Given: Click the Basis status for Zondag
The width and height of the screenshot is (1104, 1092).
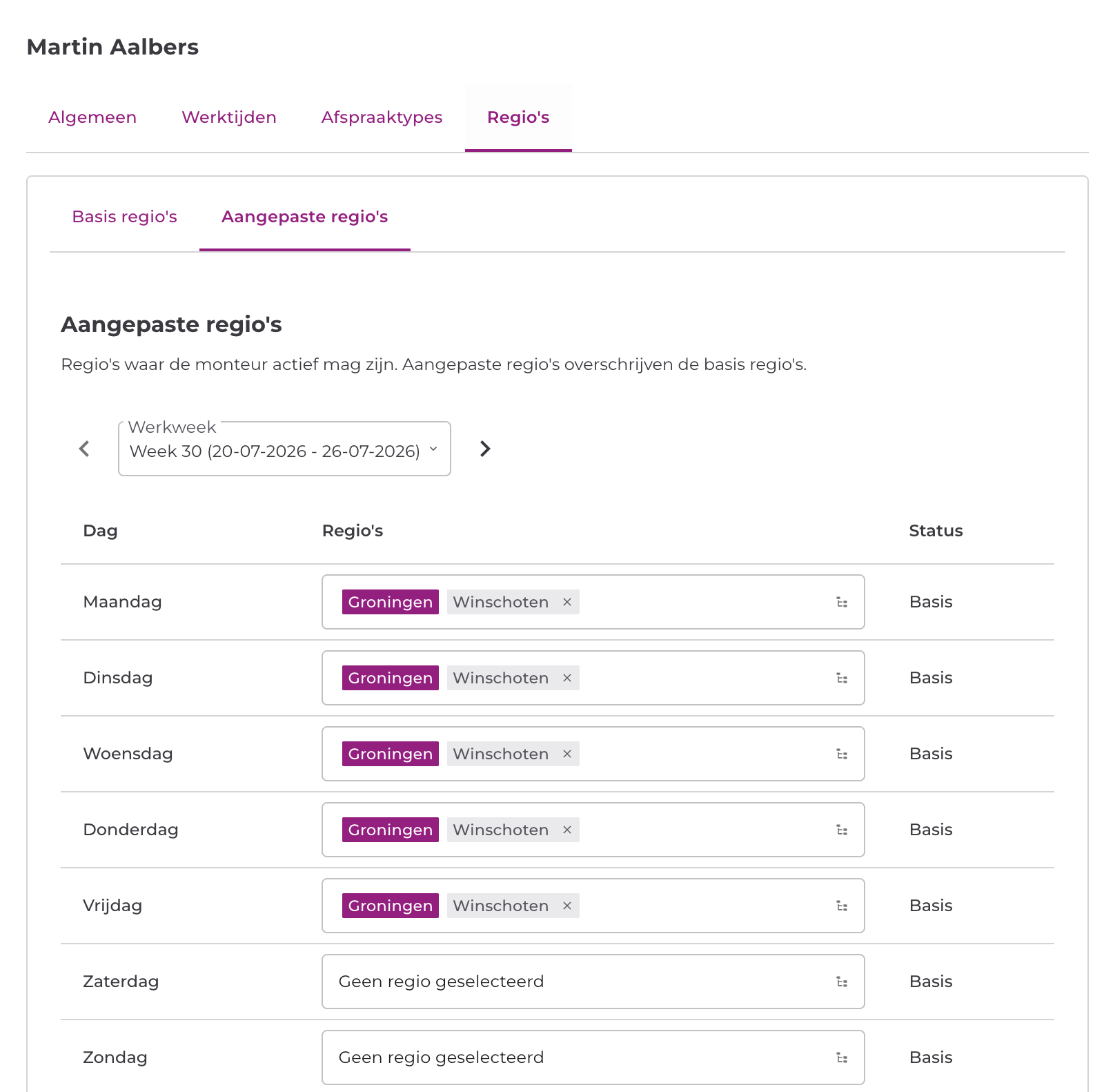Looking at the screenshot, I should (931, 1058).
